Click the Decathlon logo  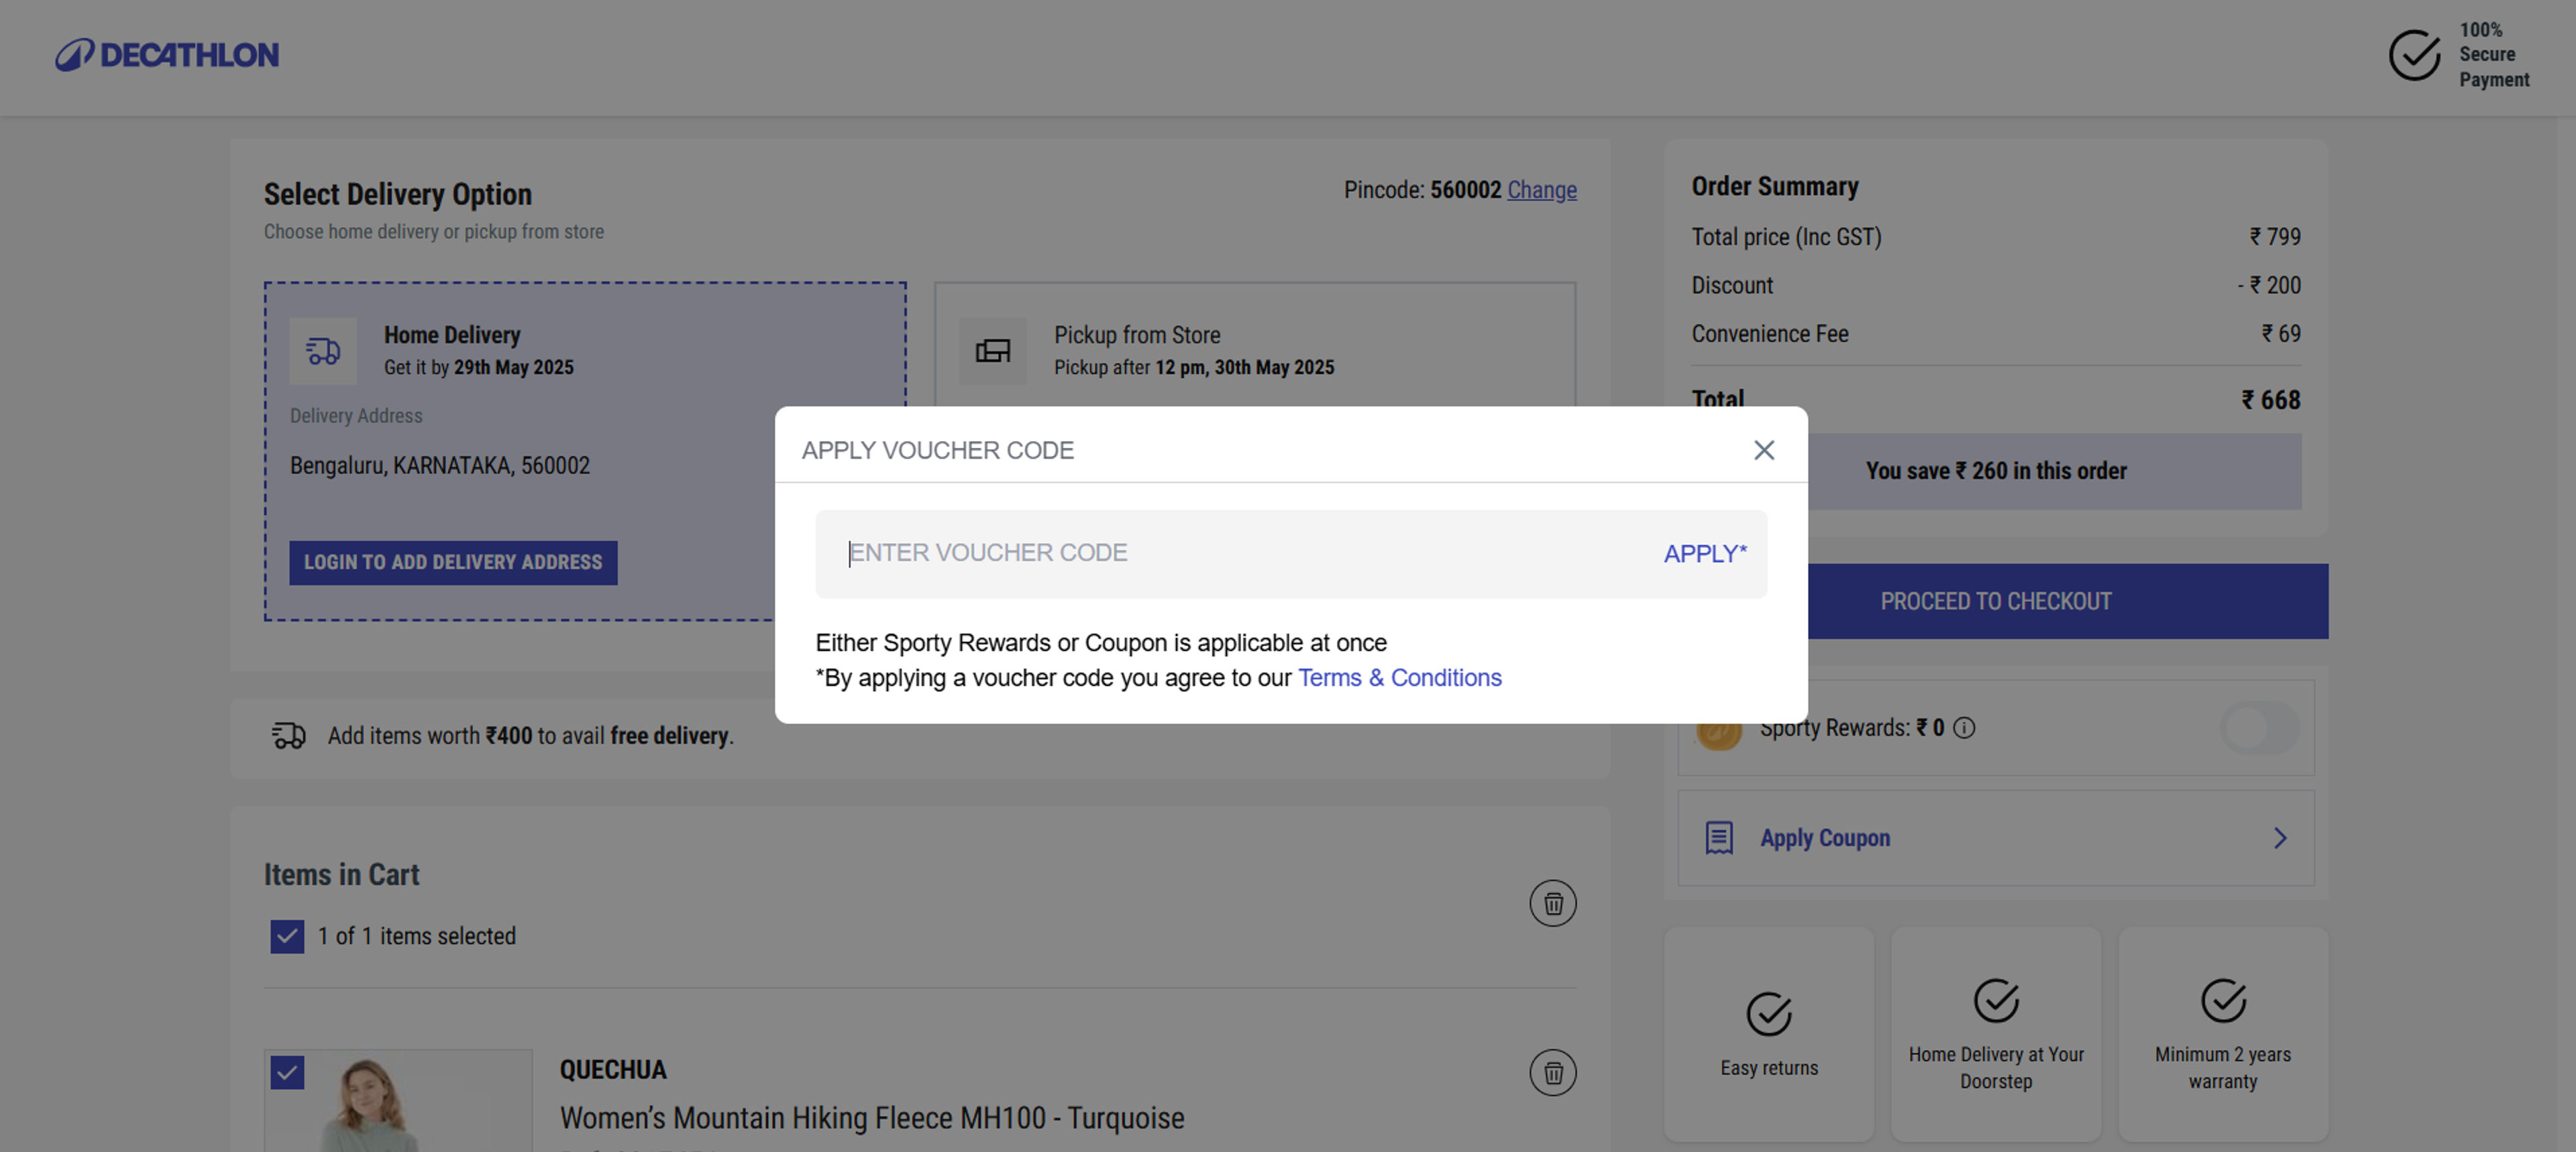(x=167, y=55)
